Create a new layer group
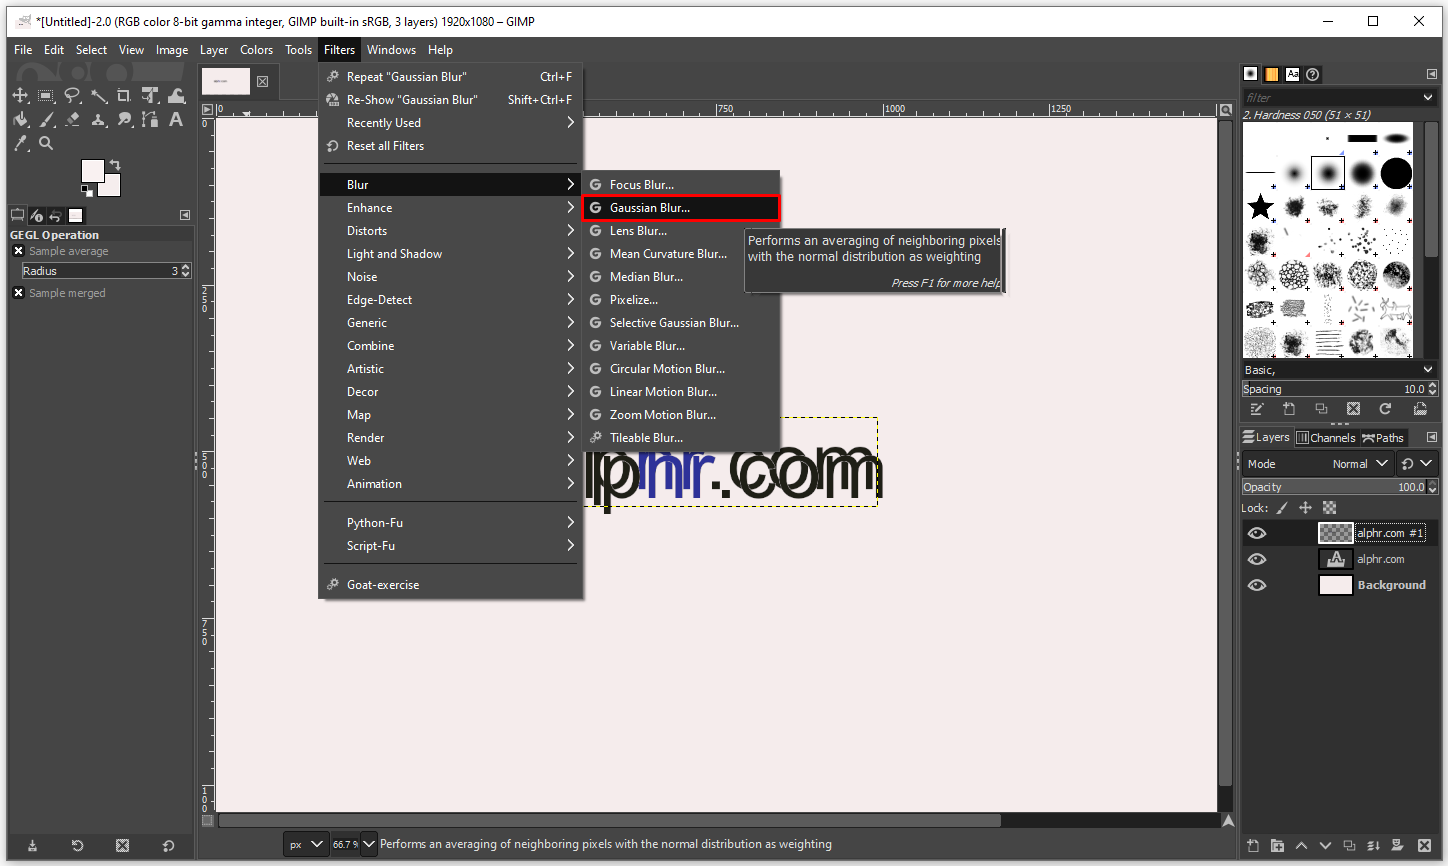This screenshot has height=866, width=1448. tap(1277, 846)
